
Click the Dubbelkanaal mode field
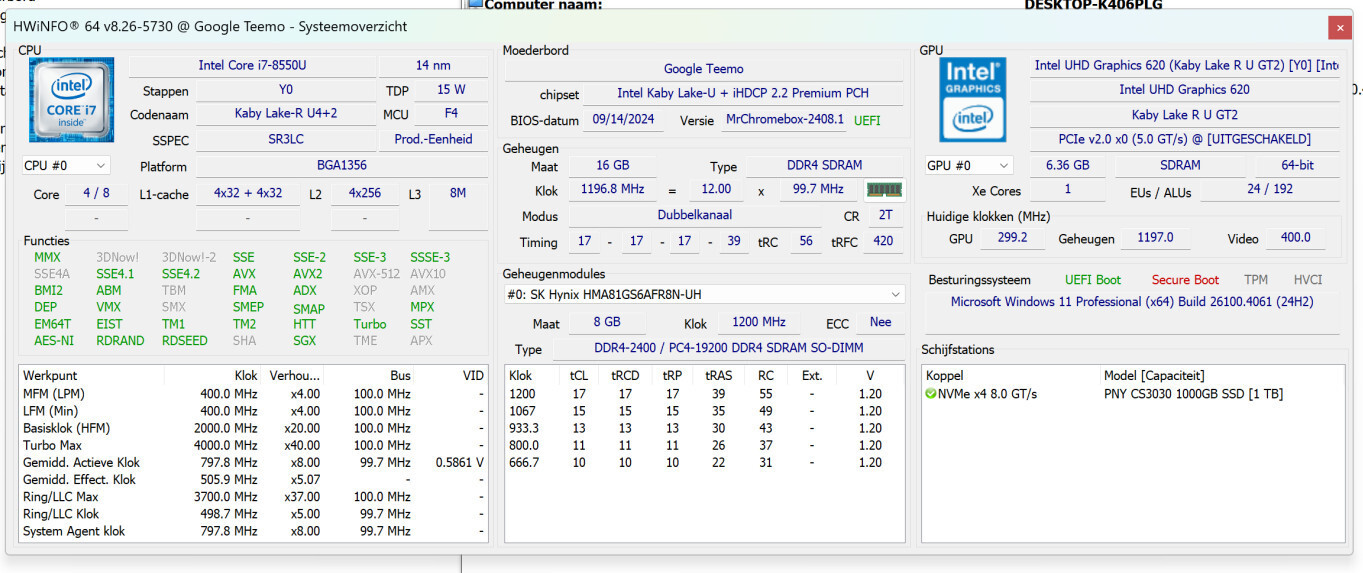pos(694,216)
